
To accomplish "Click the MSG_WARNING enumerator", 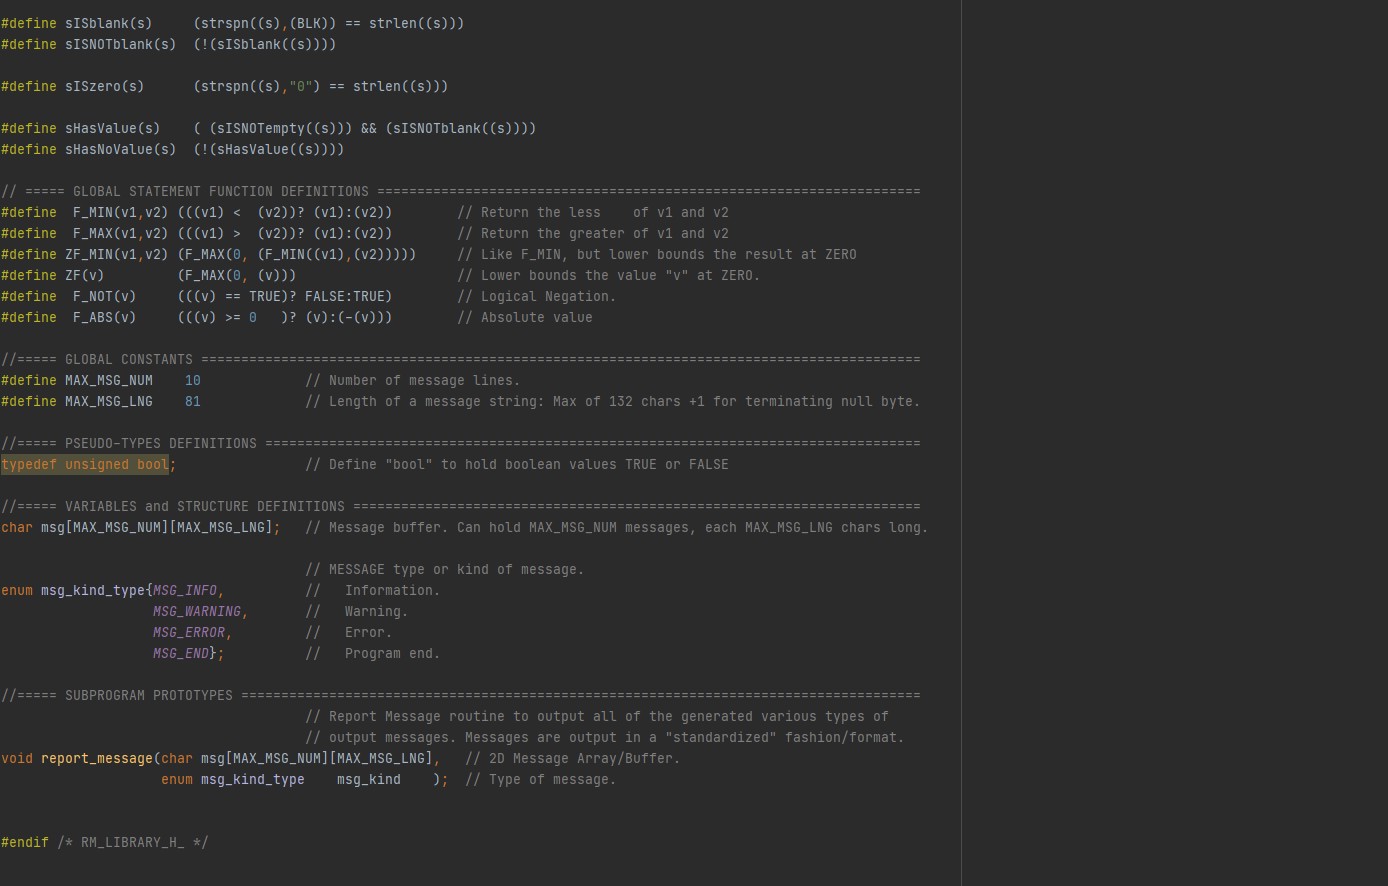I will coord(197,612).
